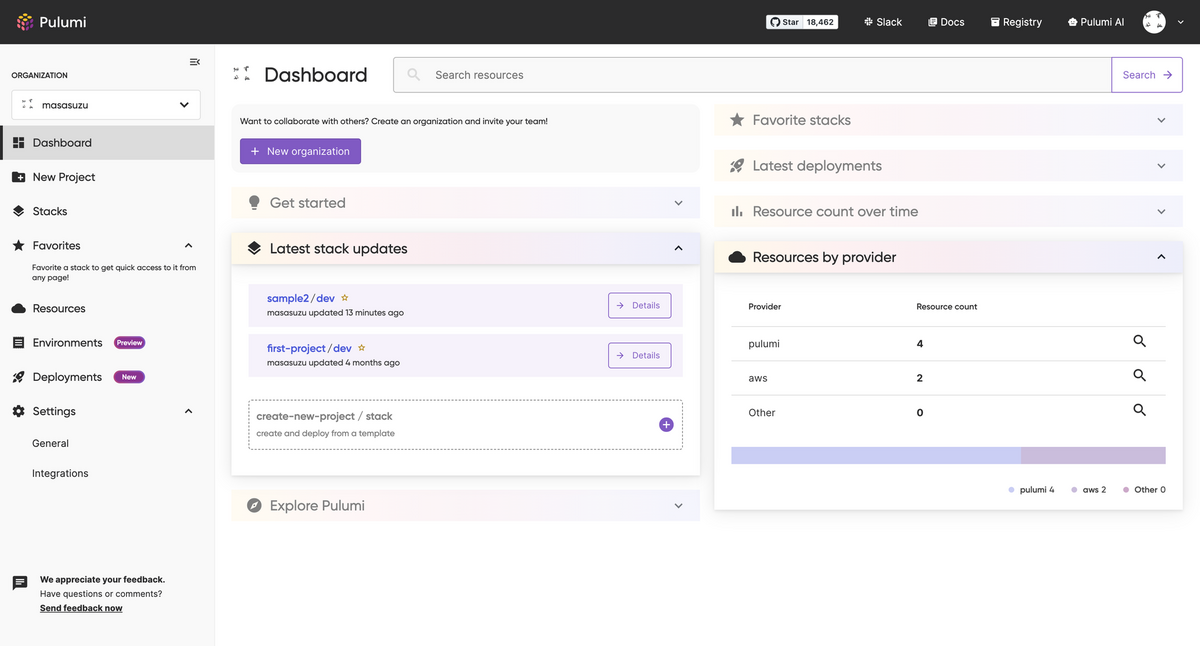The width and height of the screenshot is (1200, 646).
Task: Collapse the Favorites section in sidebar
Action: click(x=188, y=245)
